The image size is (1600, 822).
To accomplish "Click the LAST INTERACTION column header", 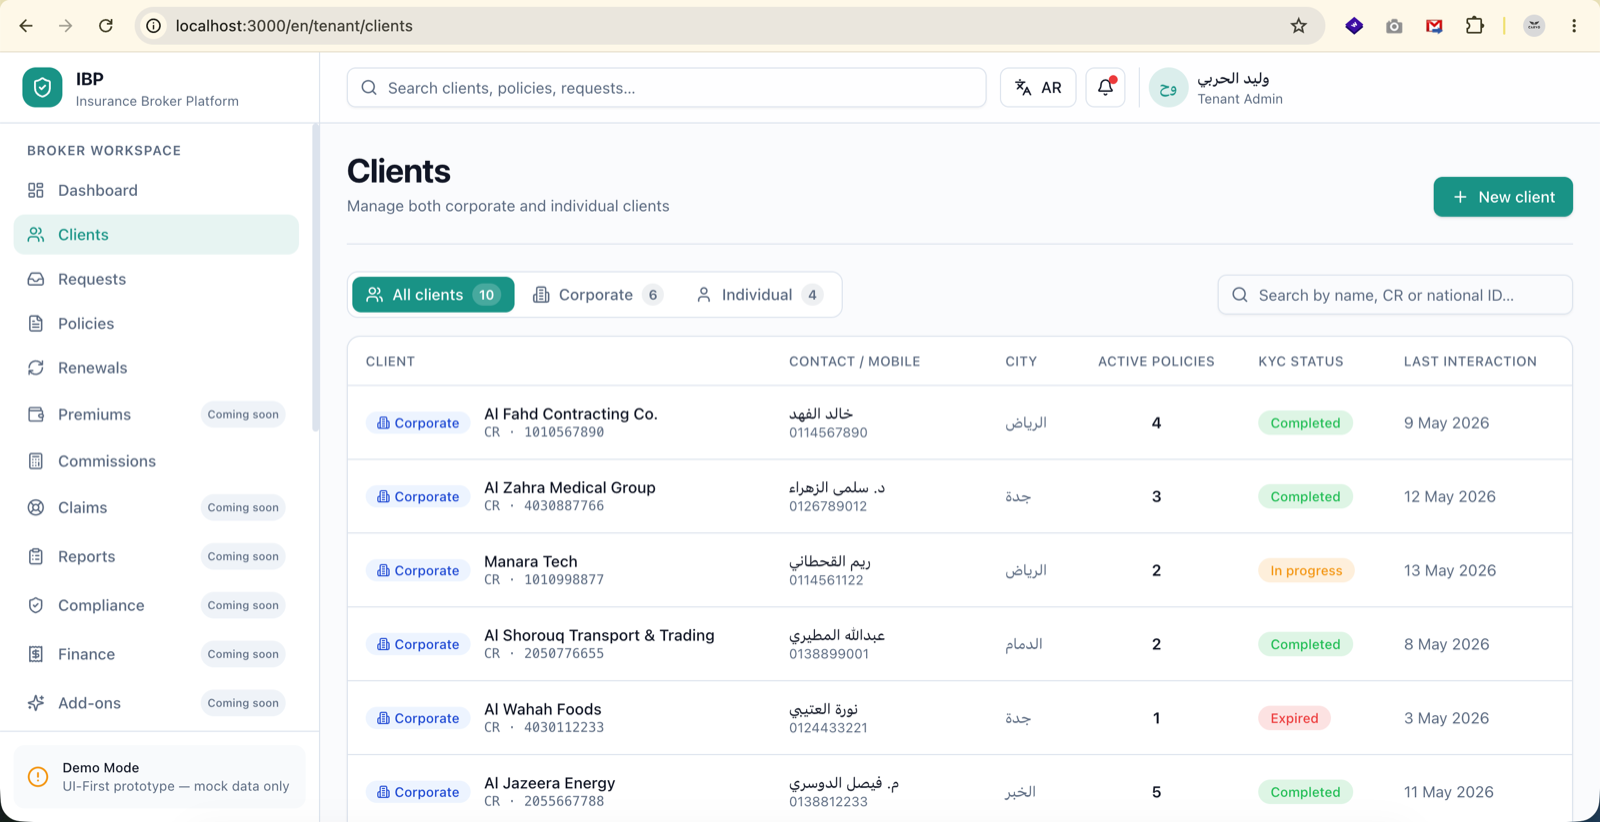I will (x=1470, y=362).
